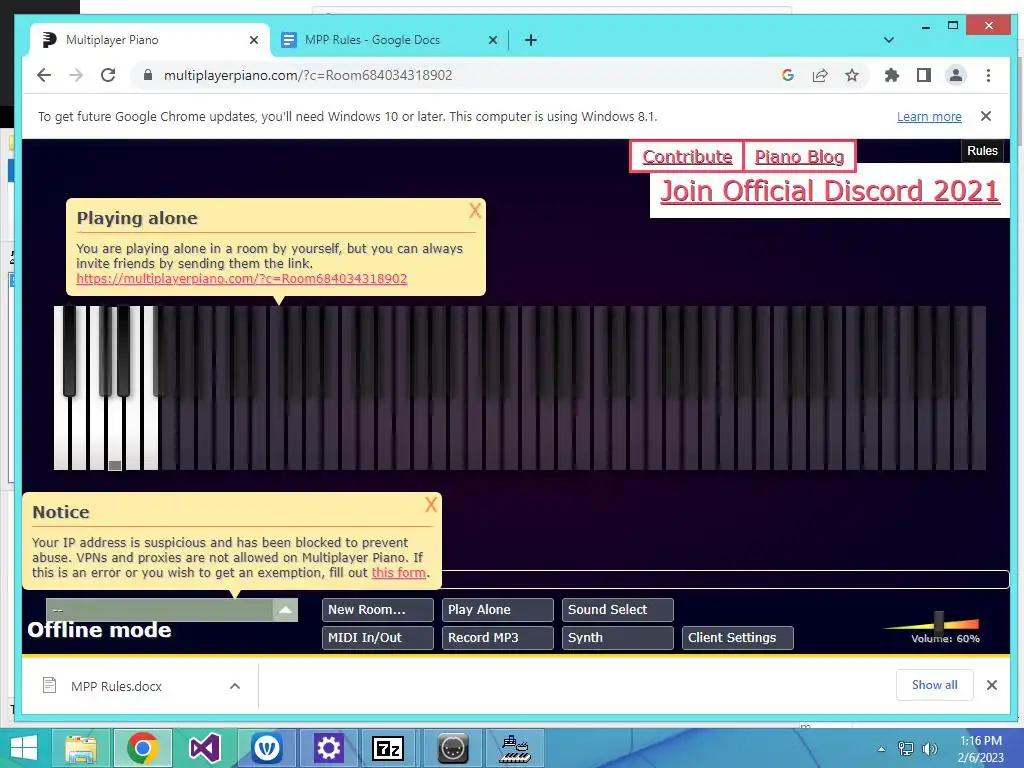Viewport: 1024px width, 768px height.
Task: Open the MPP Rules.docx download
Action: pos(116,686)
